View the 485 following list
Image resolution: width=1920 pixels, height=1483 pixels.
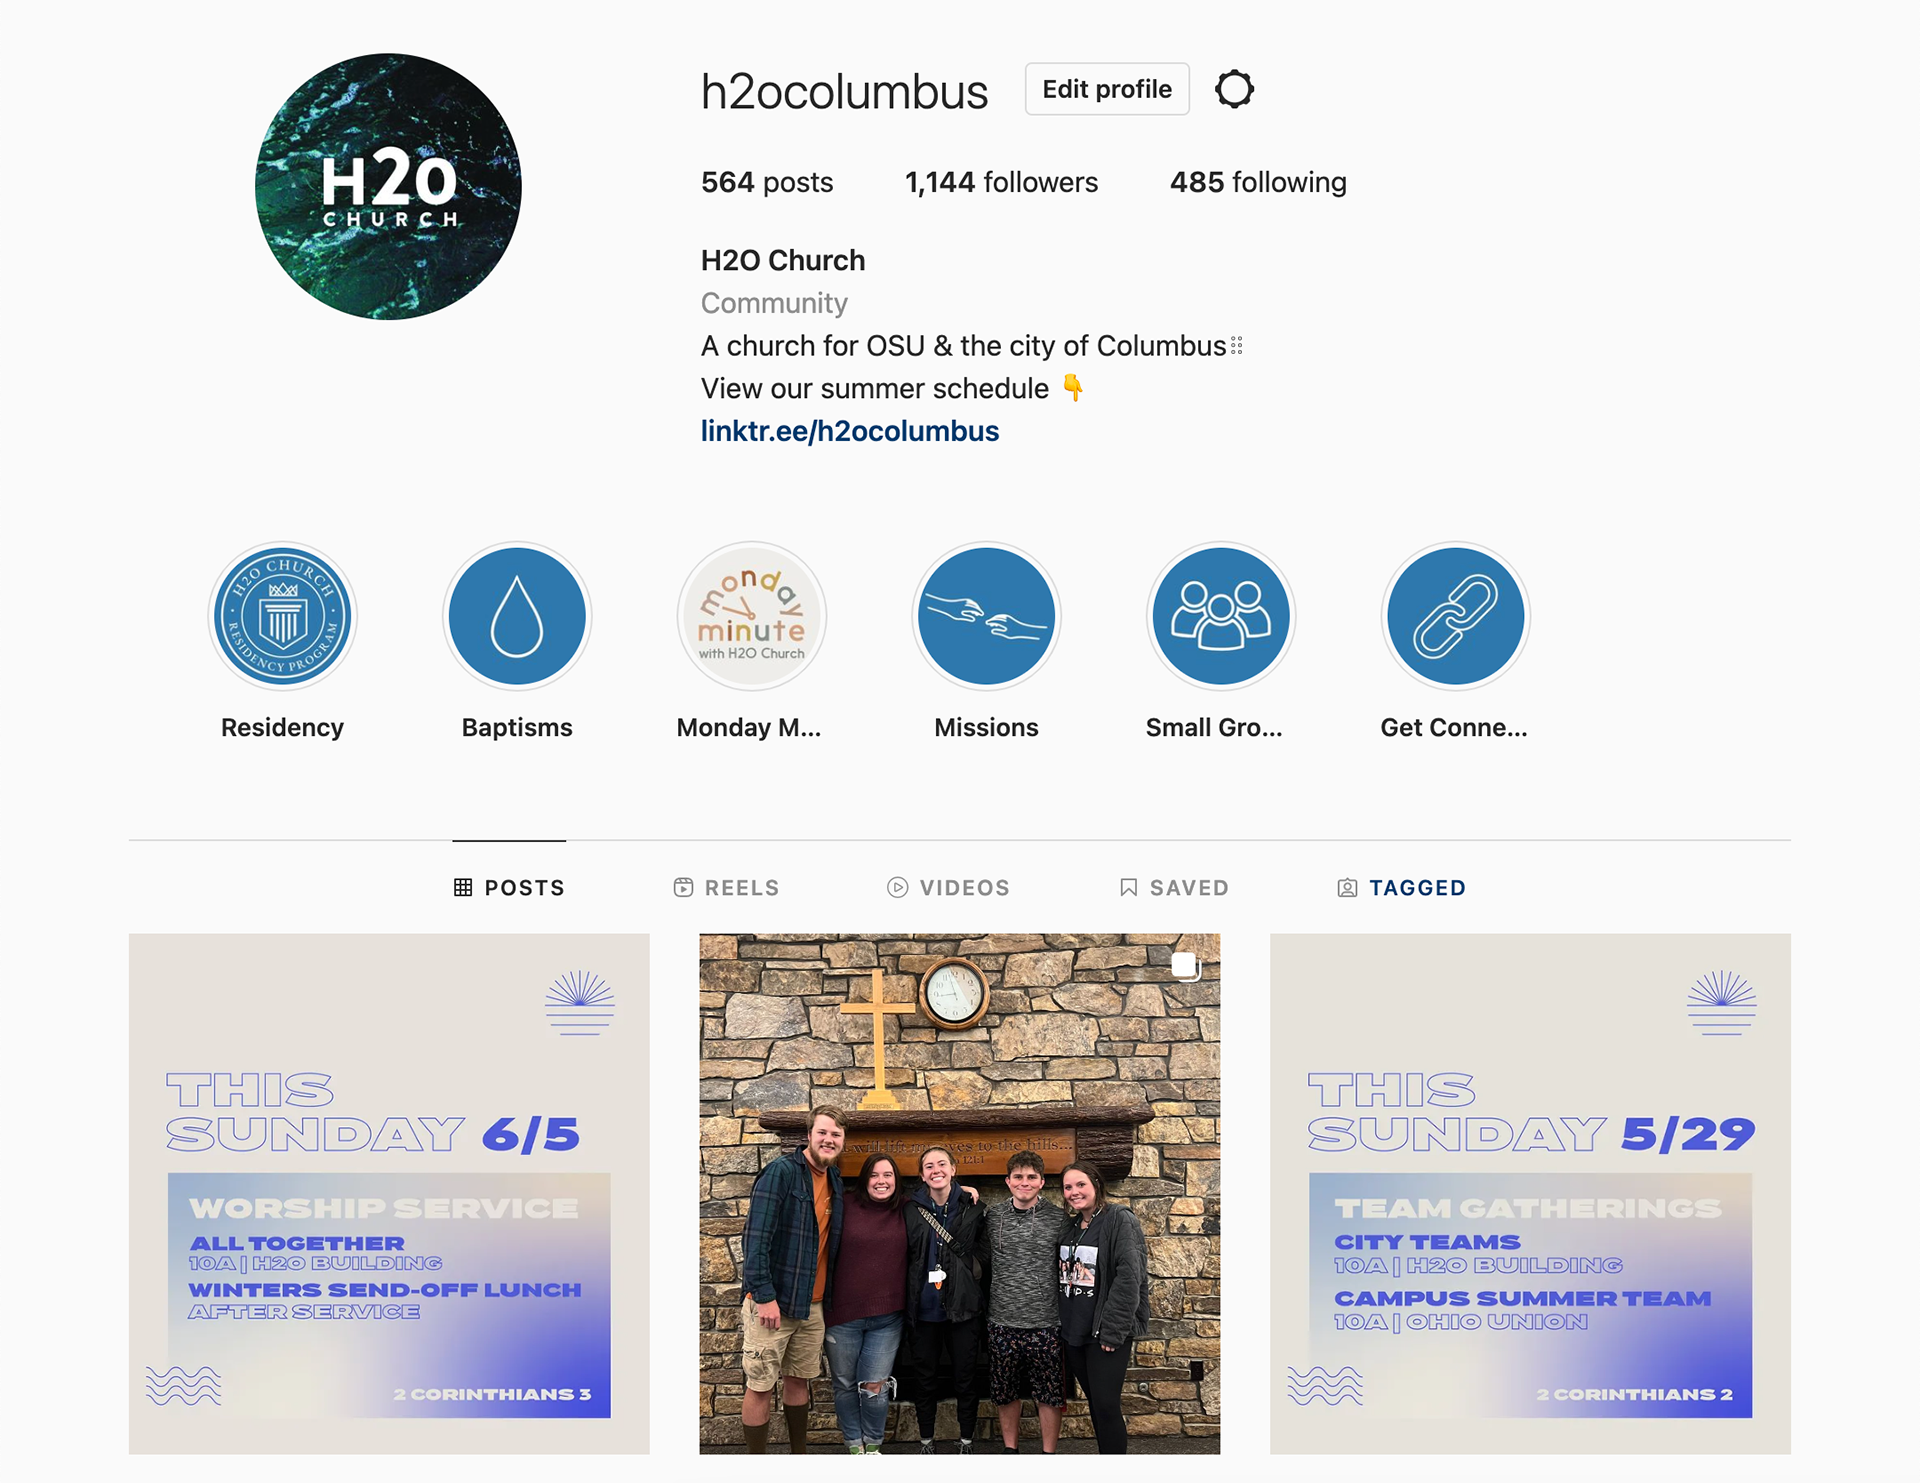(1258, 182)
